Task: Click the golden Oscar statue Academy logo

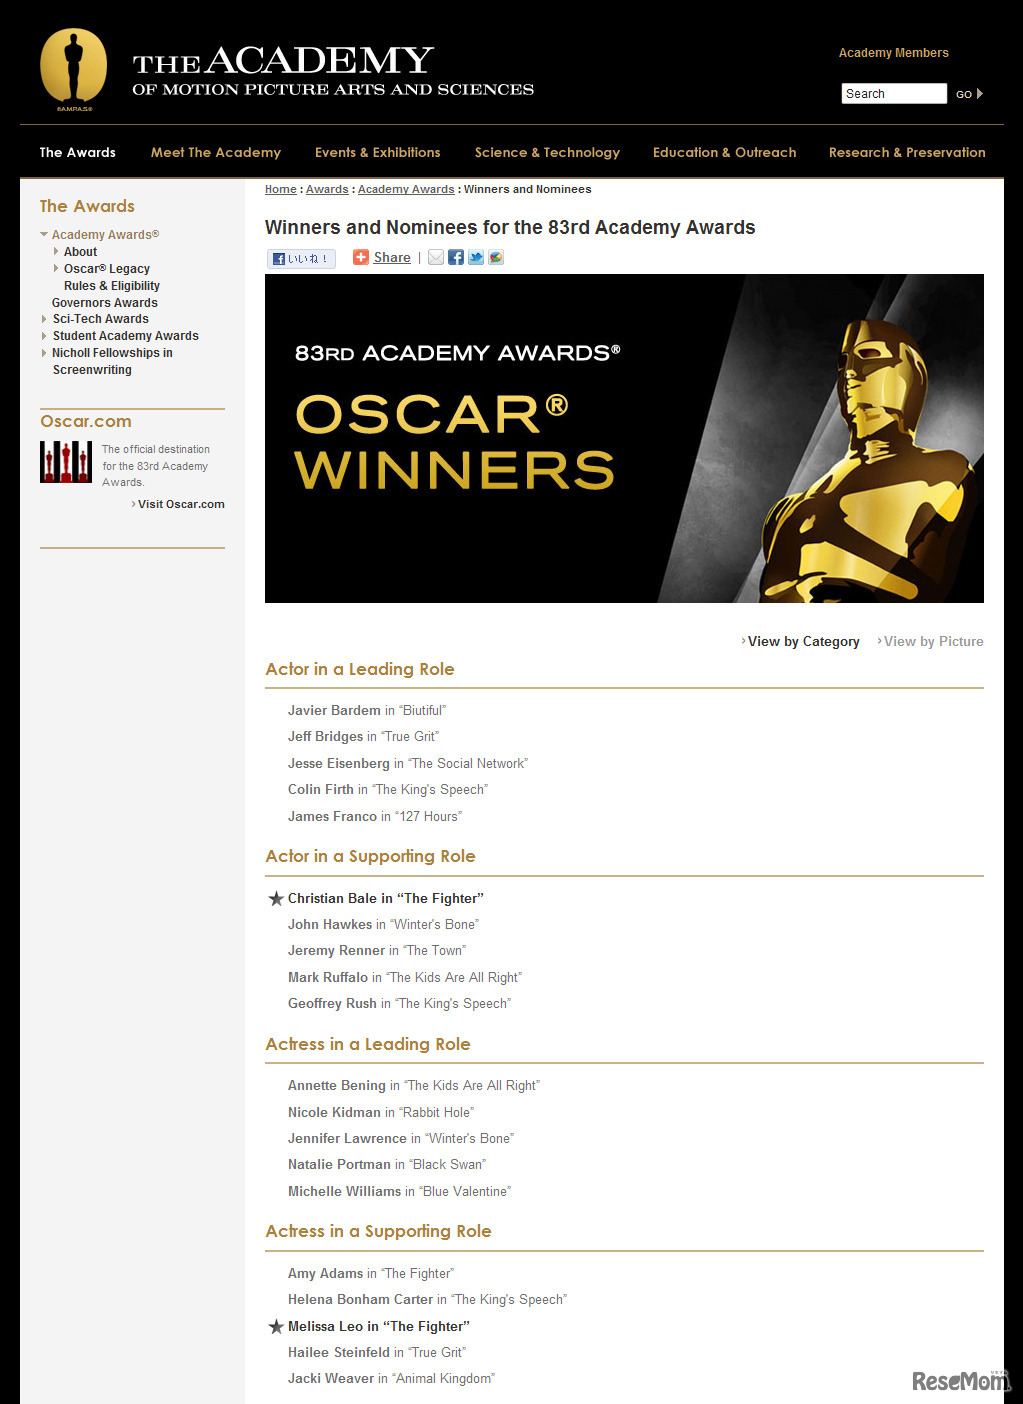Action: [x=73, y=70]
